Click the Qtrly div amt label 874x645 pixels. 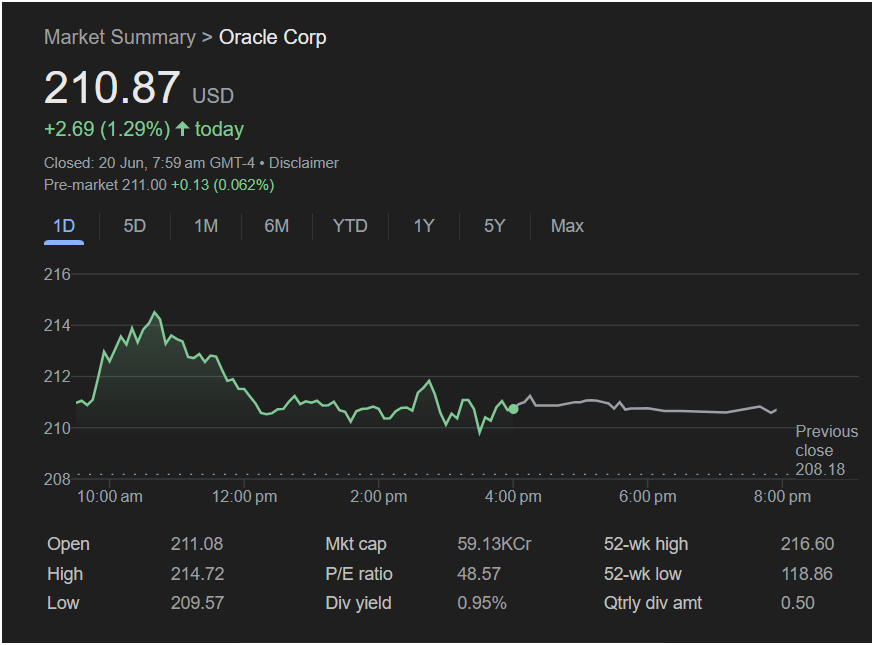point(653,603)
